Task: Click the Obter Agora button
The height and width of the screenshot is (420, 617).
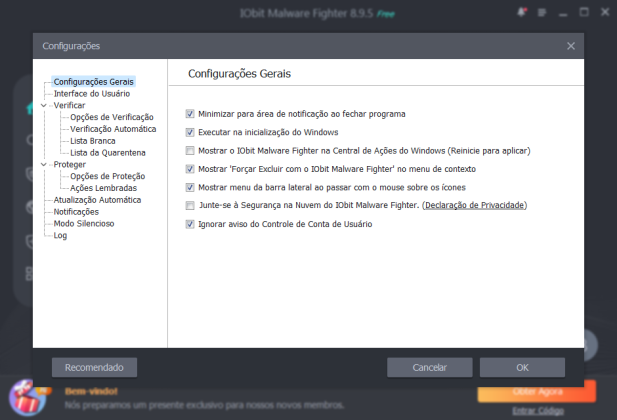Action: click(x=537, y=391)
